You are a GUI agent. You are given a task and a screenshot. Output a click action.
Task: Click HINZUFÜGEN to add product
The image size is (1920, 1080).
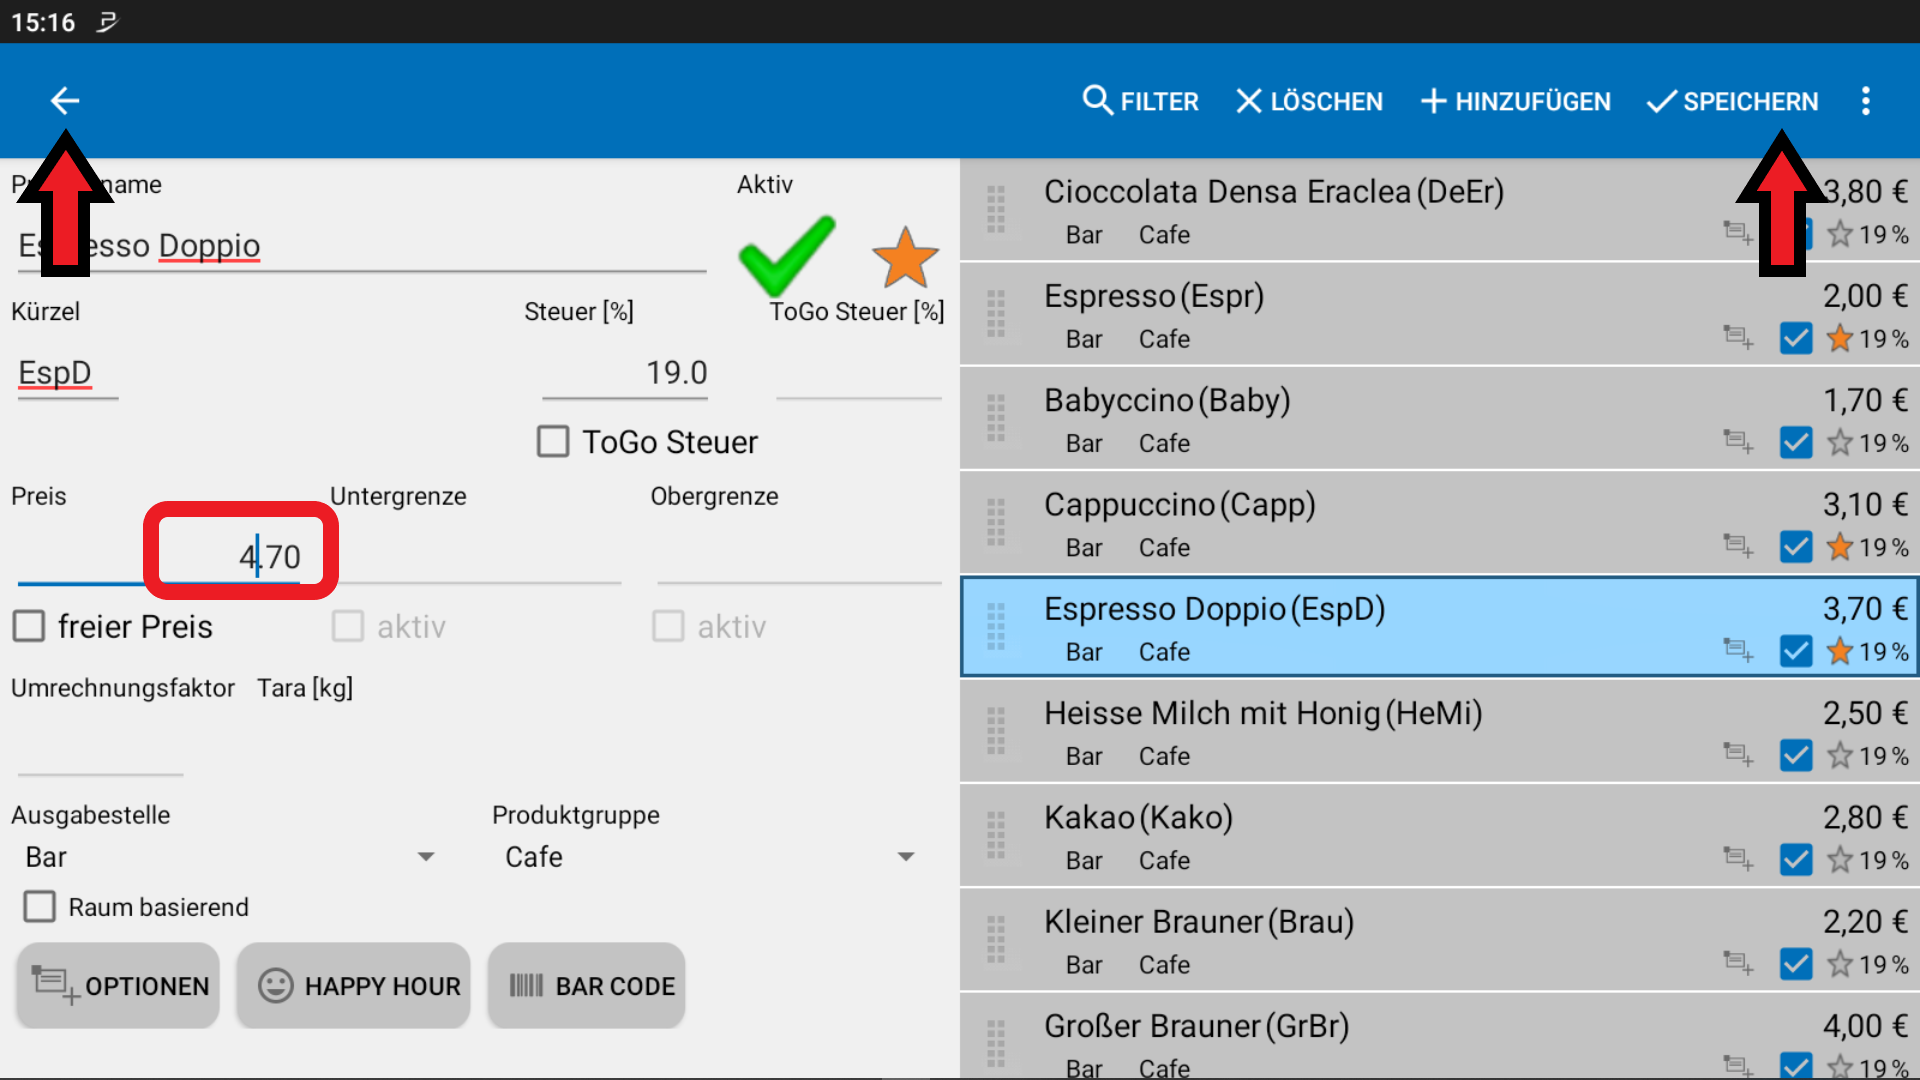(x=1515, y=101)
